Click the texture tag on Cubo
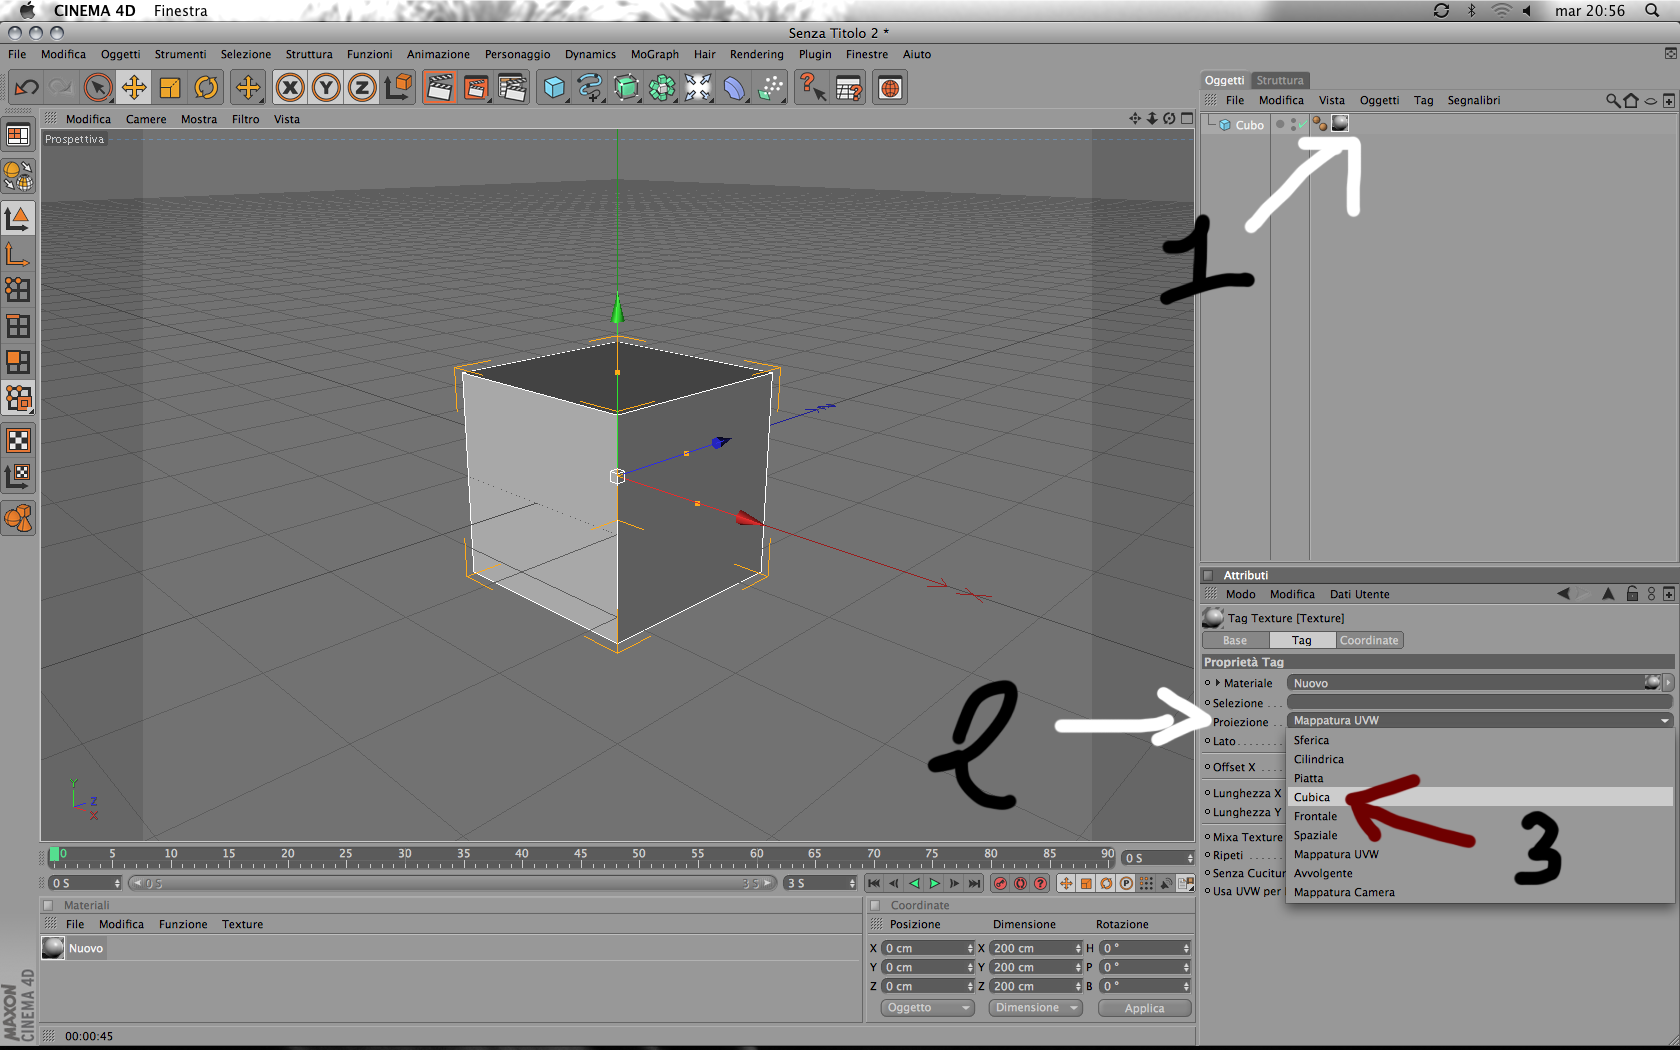The width and height of the screenshot is (1680, 1050). pyautogui.click(x=1340, y=123)
